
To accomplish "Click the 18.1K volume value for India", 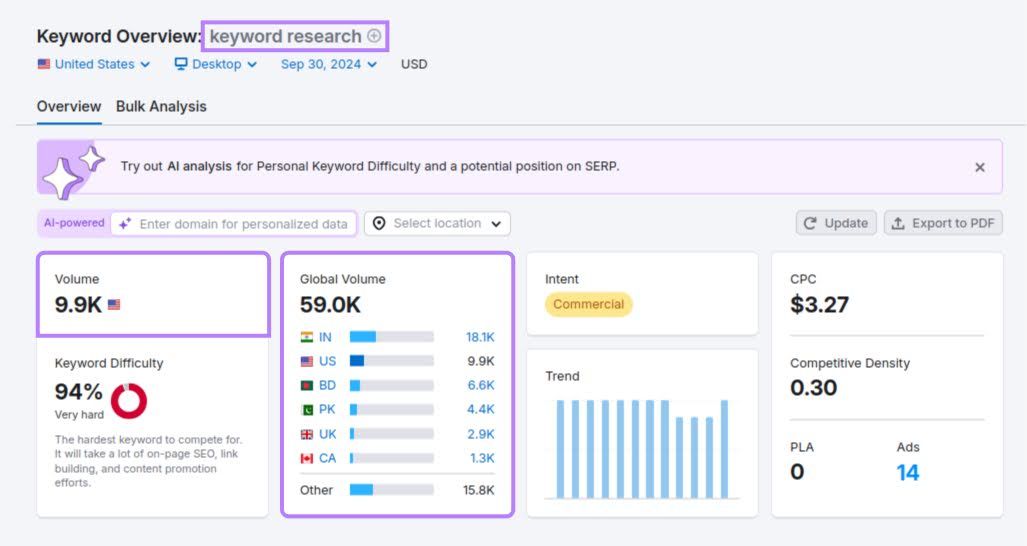I will click(x=480, y=337).
